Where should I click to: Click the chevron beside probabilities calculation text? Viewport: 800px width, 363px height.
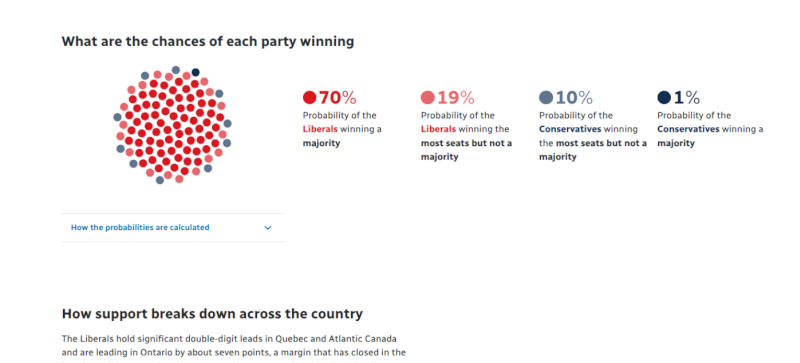[267, 228]
